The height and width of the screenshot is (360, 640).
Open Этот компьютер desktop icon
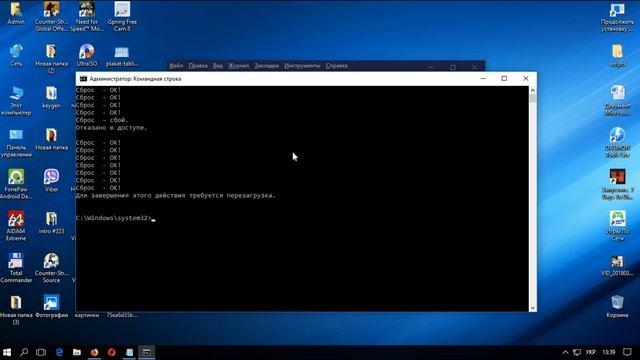[16, 100]
